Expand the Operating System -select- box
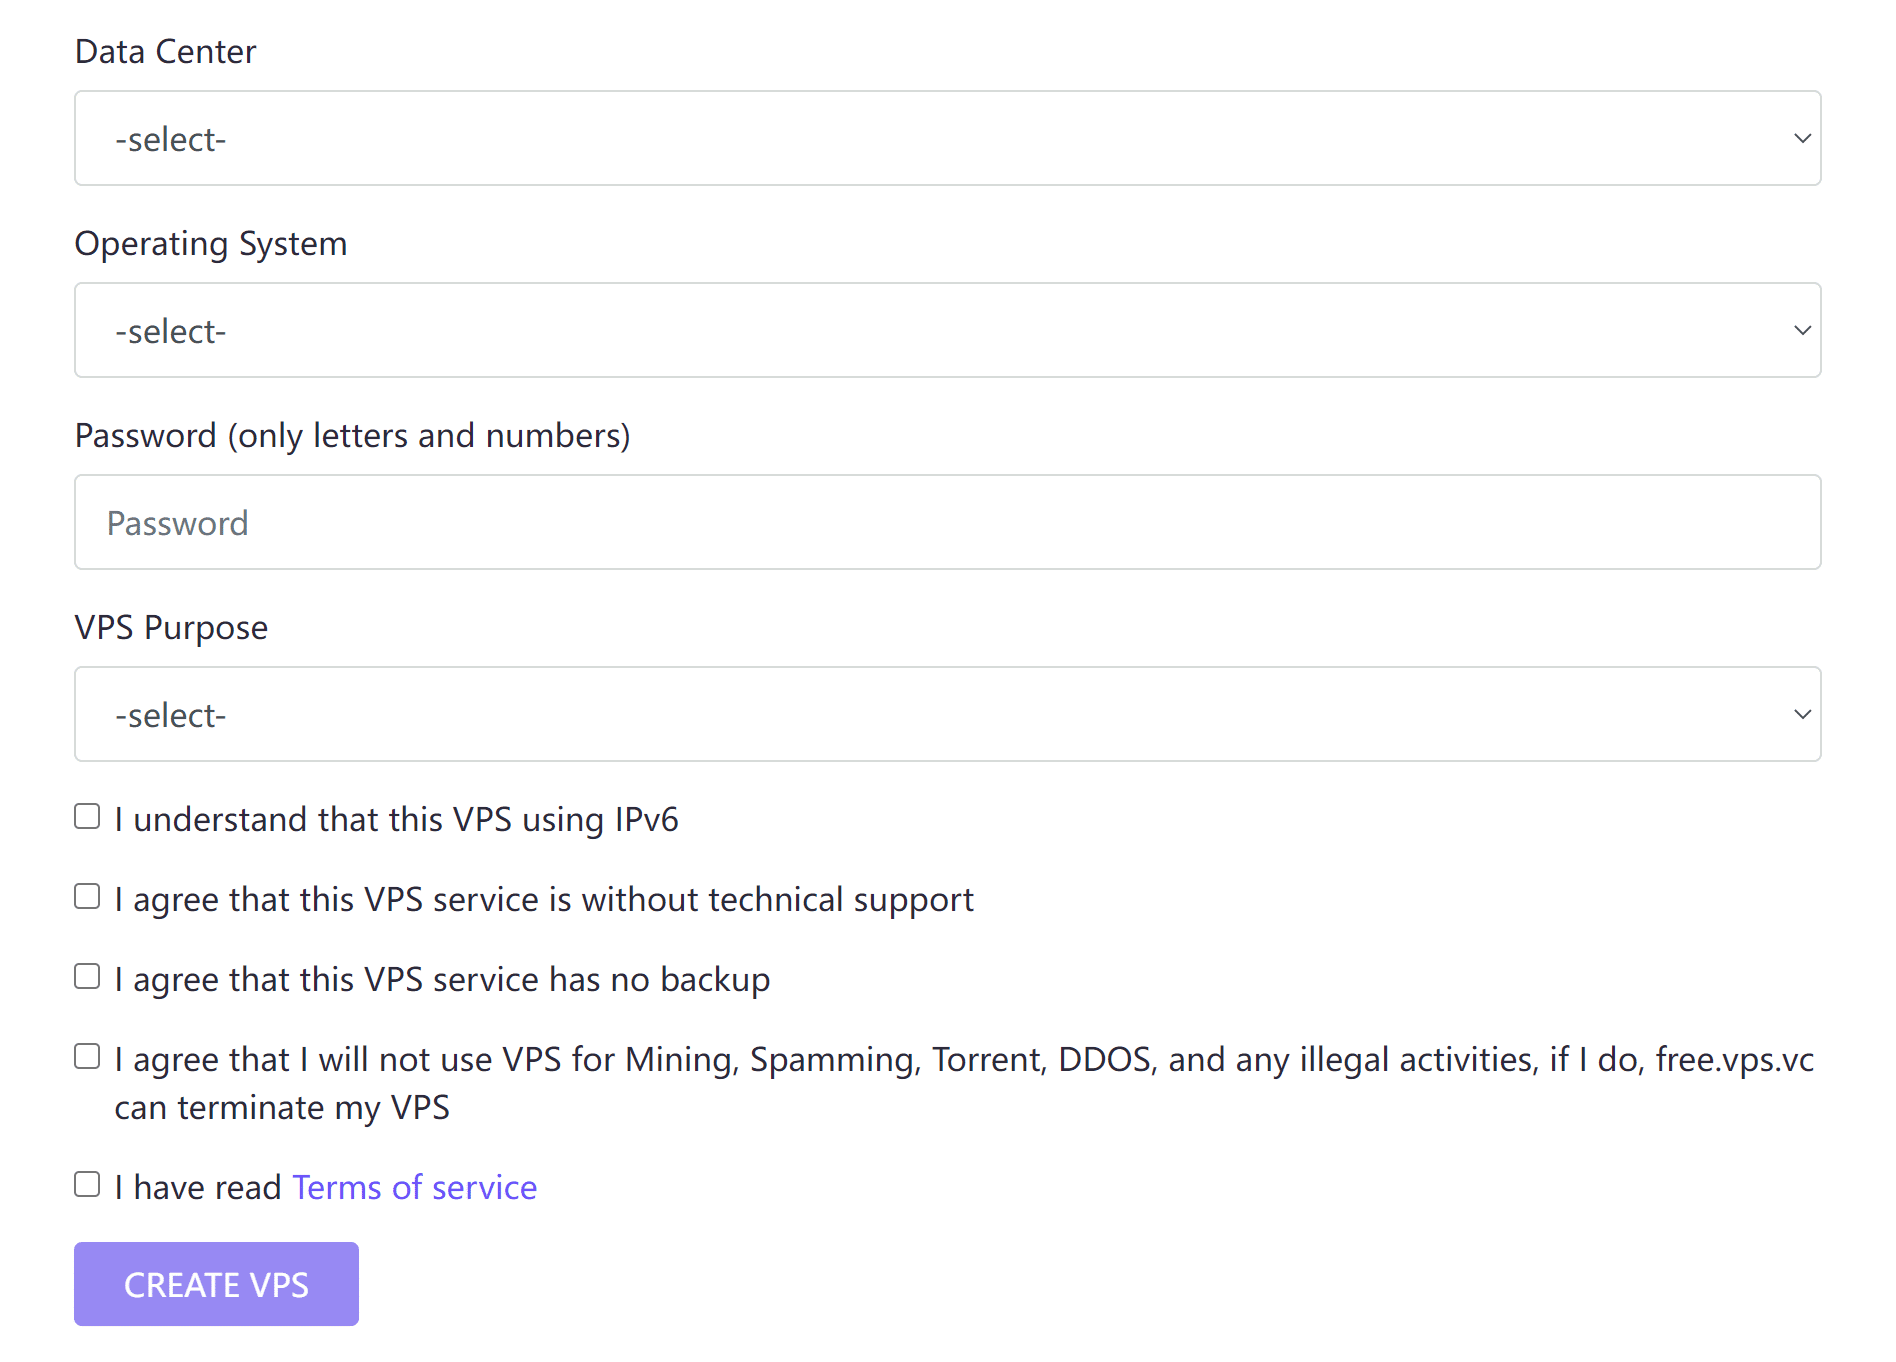The width and height of the screenshot is (1896, 1362). tap(947, 330)
